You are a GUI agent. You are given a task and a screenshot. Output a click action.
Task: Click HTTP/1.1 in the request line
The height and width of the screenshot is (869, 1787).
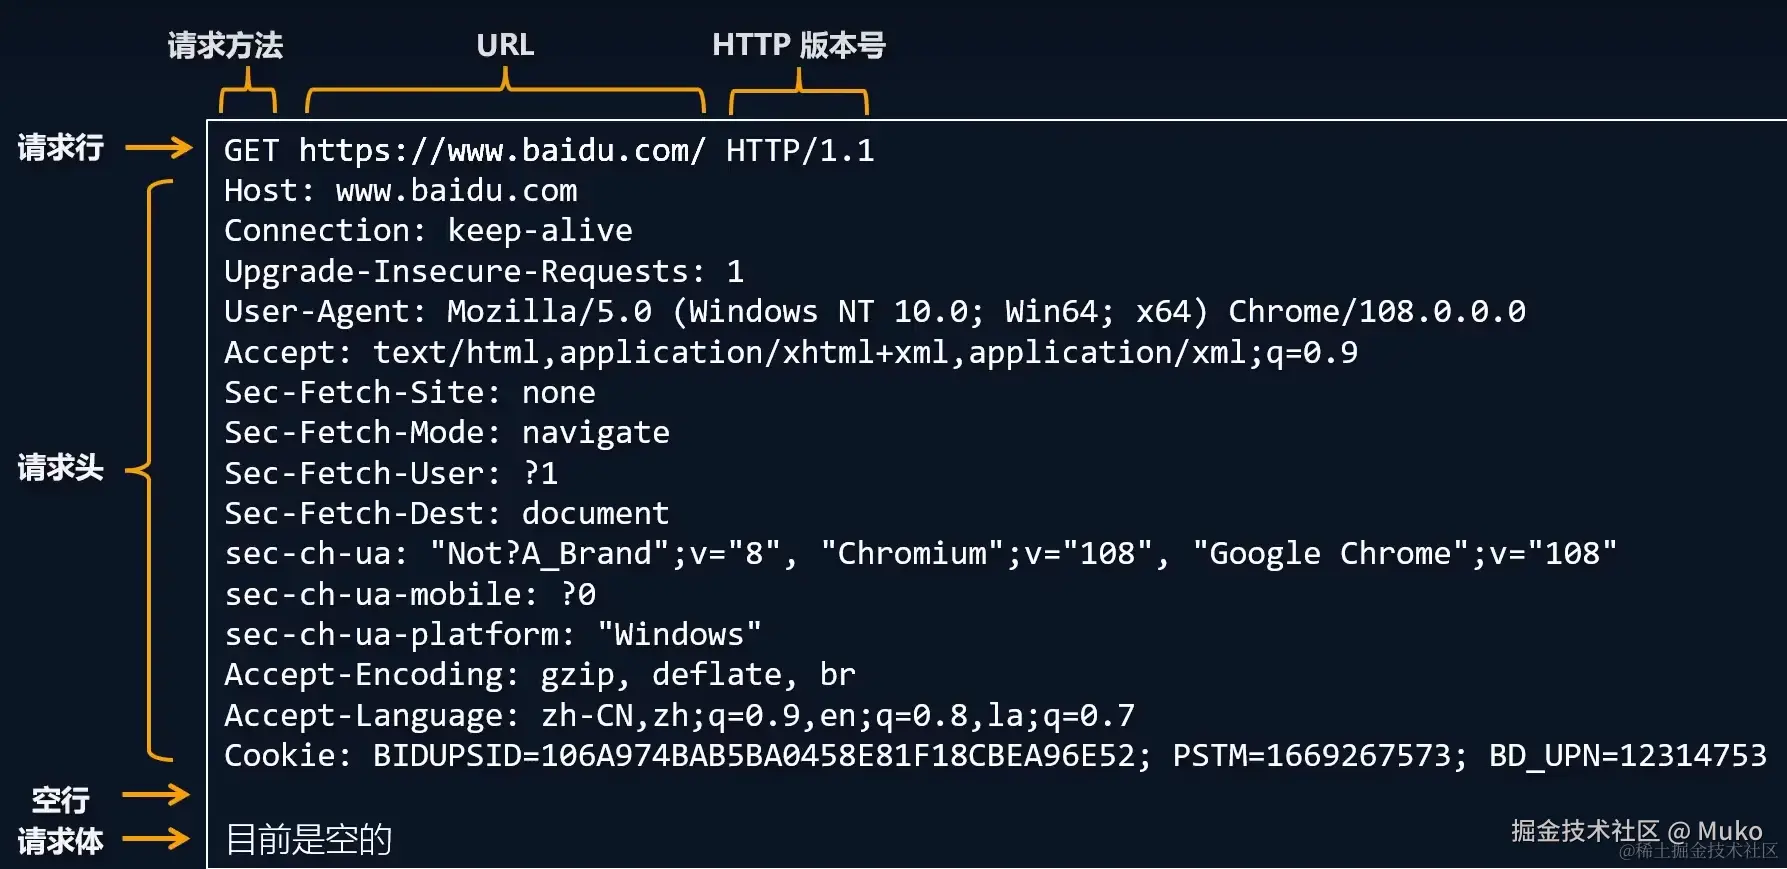[x=800, y=150]
